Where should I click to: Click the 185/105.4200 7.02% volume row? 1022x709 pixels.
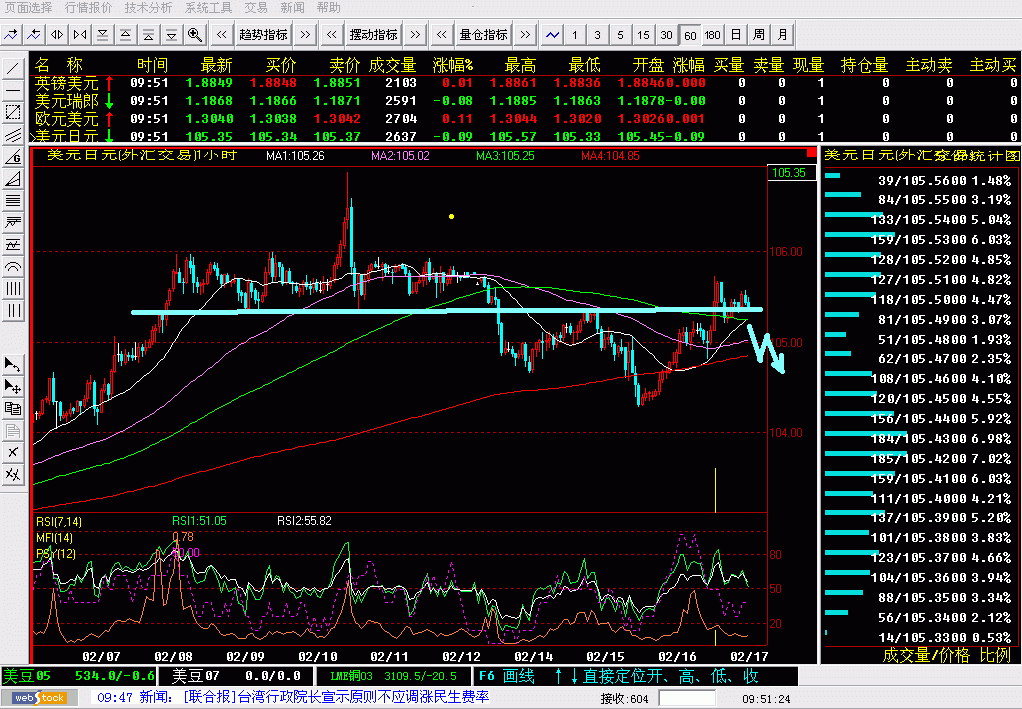click(919, 458)
